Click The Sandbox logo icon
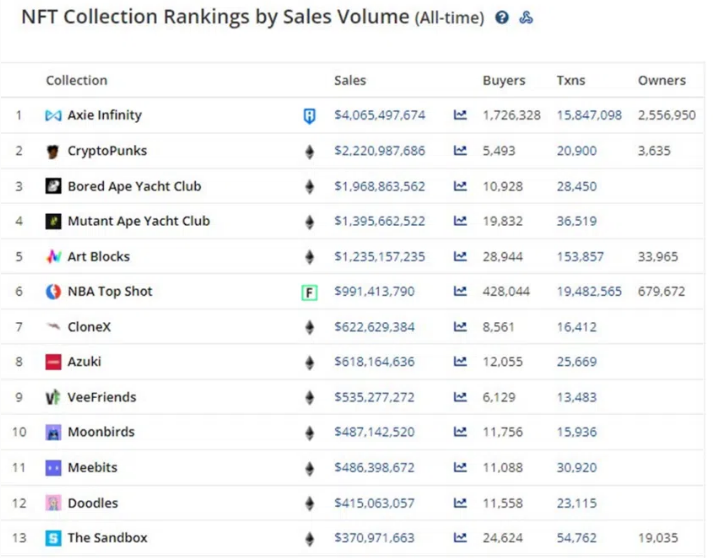Image resolution: width=713 pixels, height=558 pixels. [53, 538]
